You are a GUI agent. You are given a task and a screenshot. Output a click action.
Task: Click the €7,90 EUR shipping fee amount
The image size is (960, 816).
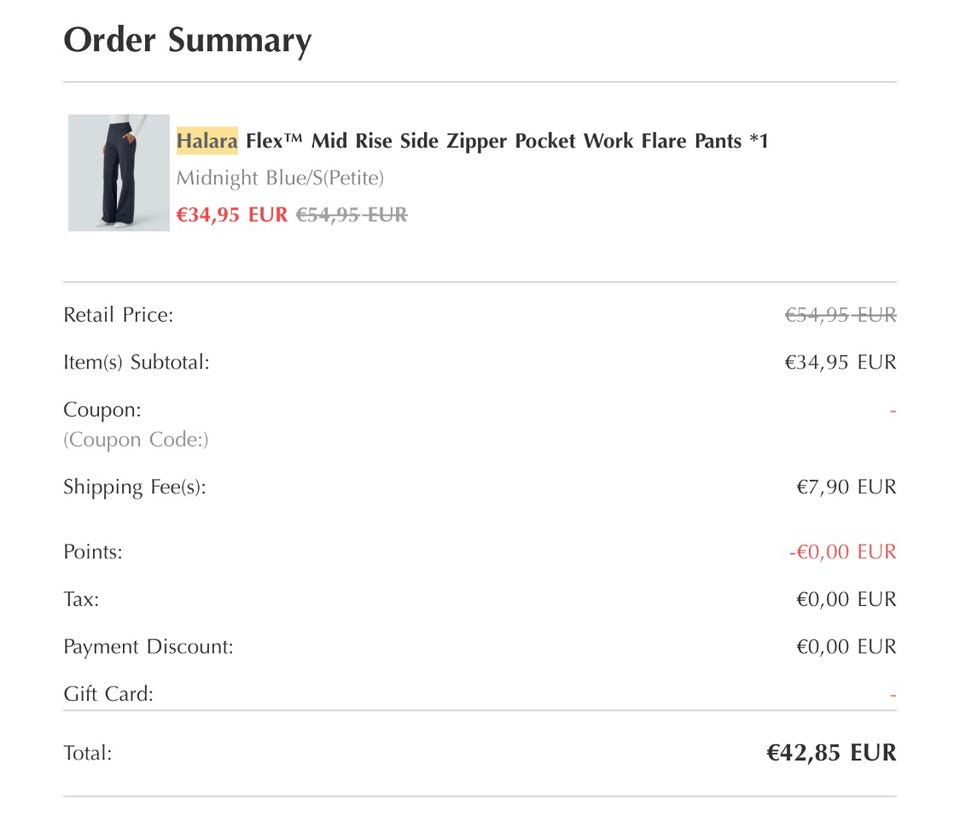[846, 487]
